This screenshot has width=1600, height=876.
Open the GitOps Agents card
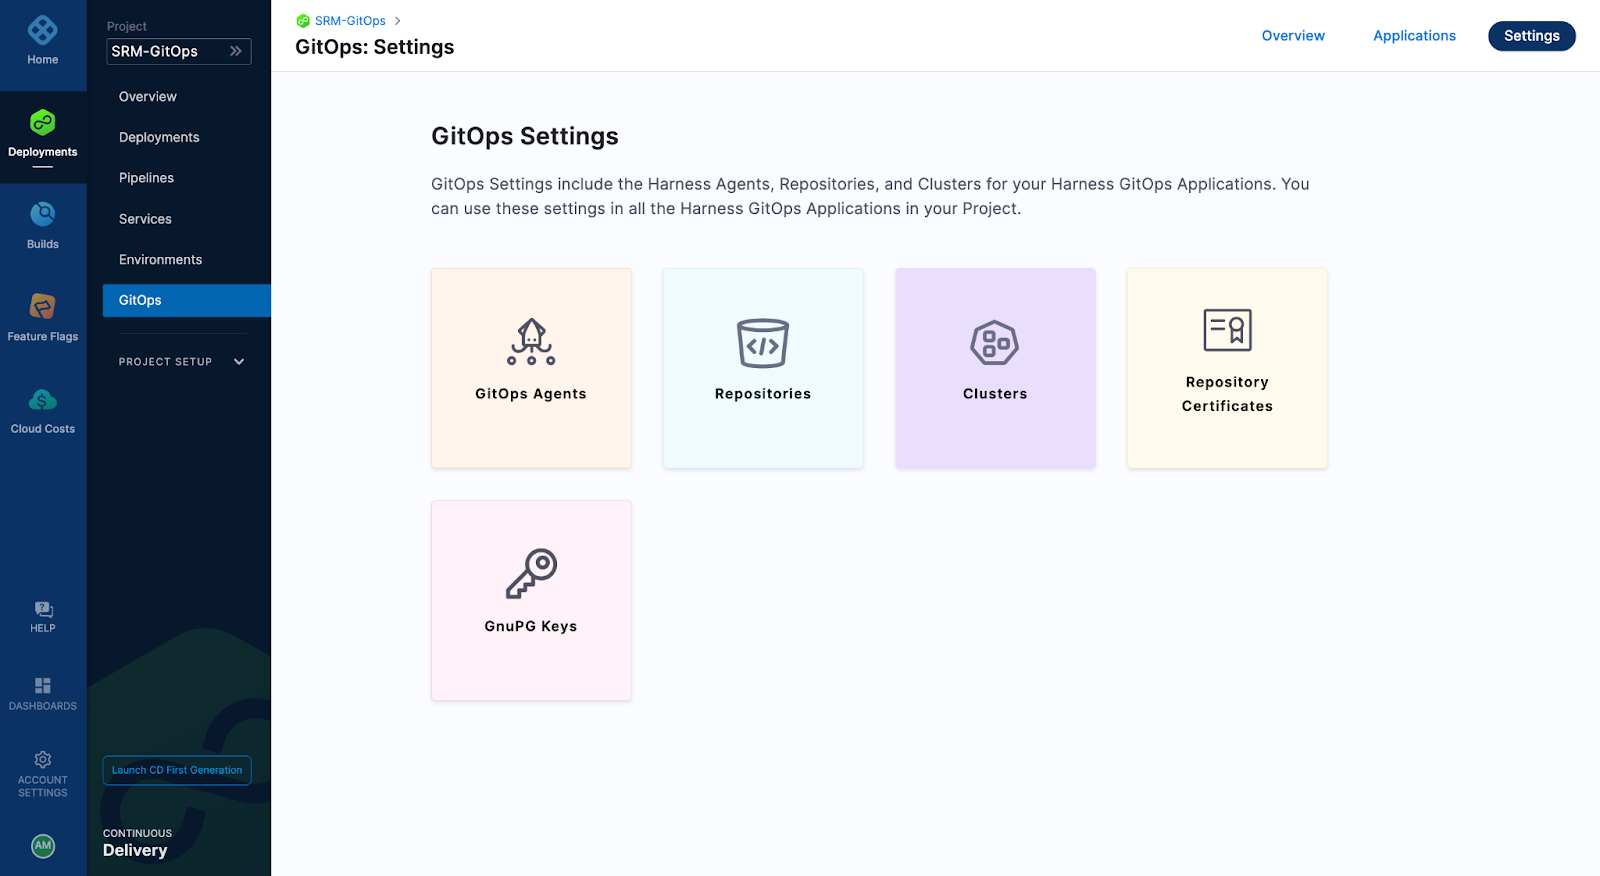[531, 368]
